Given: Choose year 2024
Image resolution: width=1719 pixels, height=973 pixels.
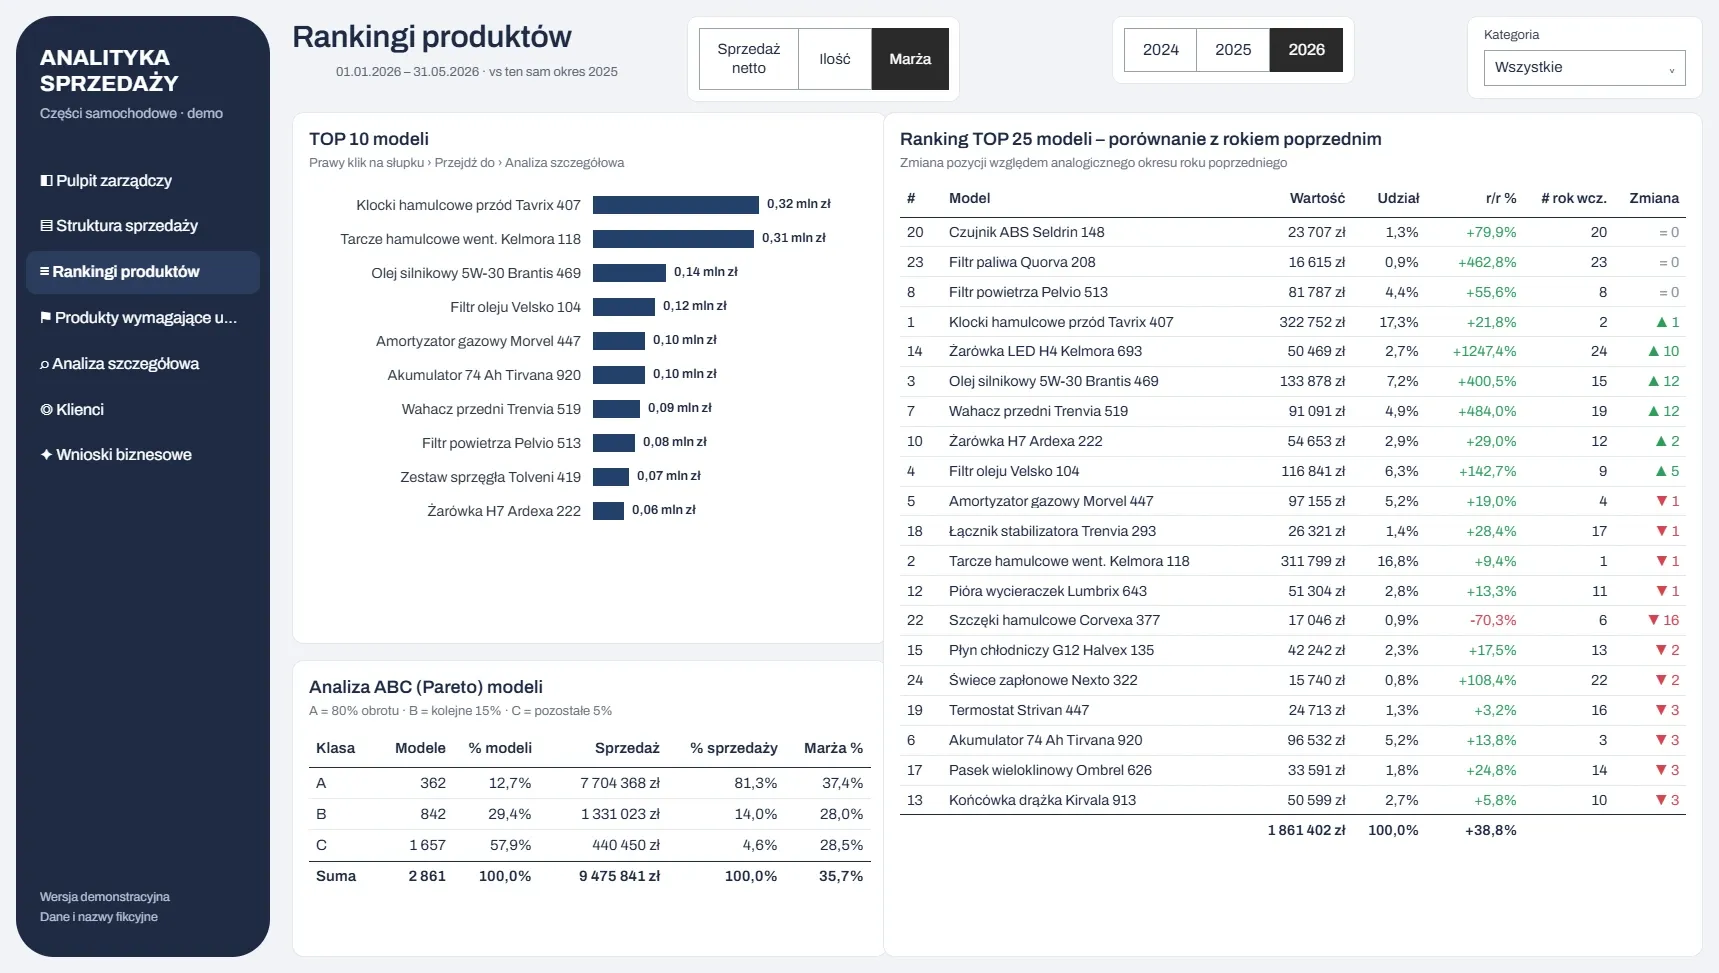Looking at the screenshot, I should pos(1160,50).
